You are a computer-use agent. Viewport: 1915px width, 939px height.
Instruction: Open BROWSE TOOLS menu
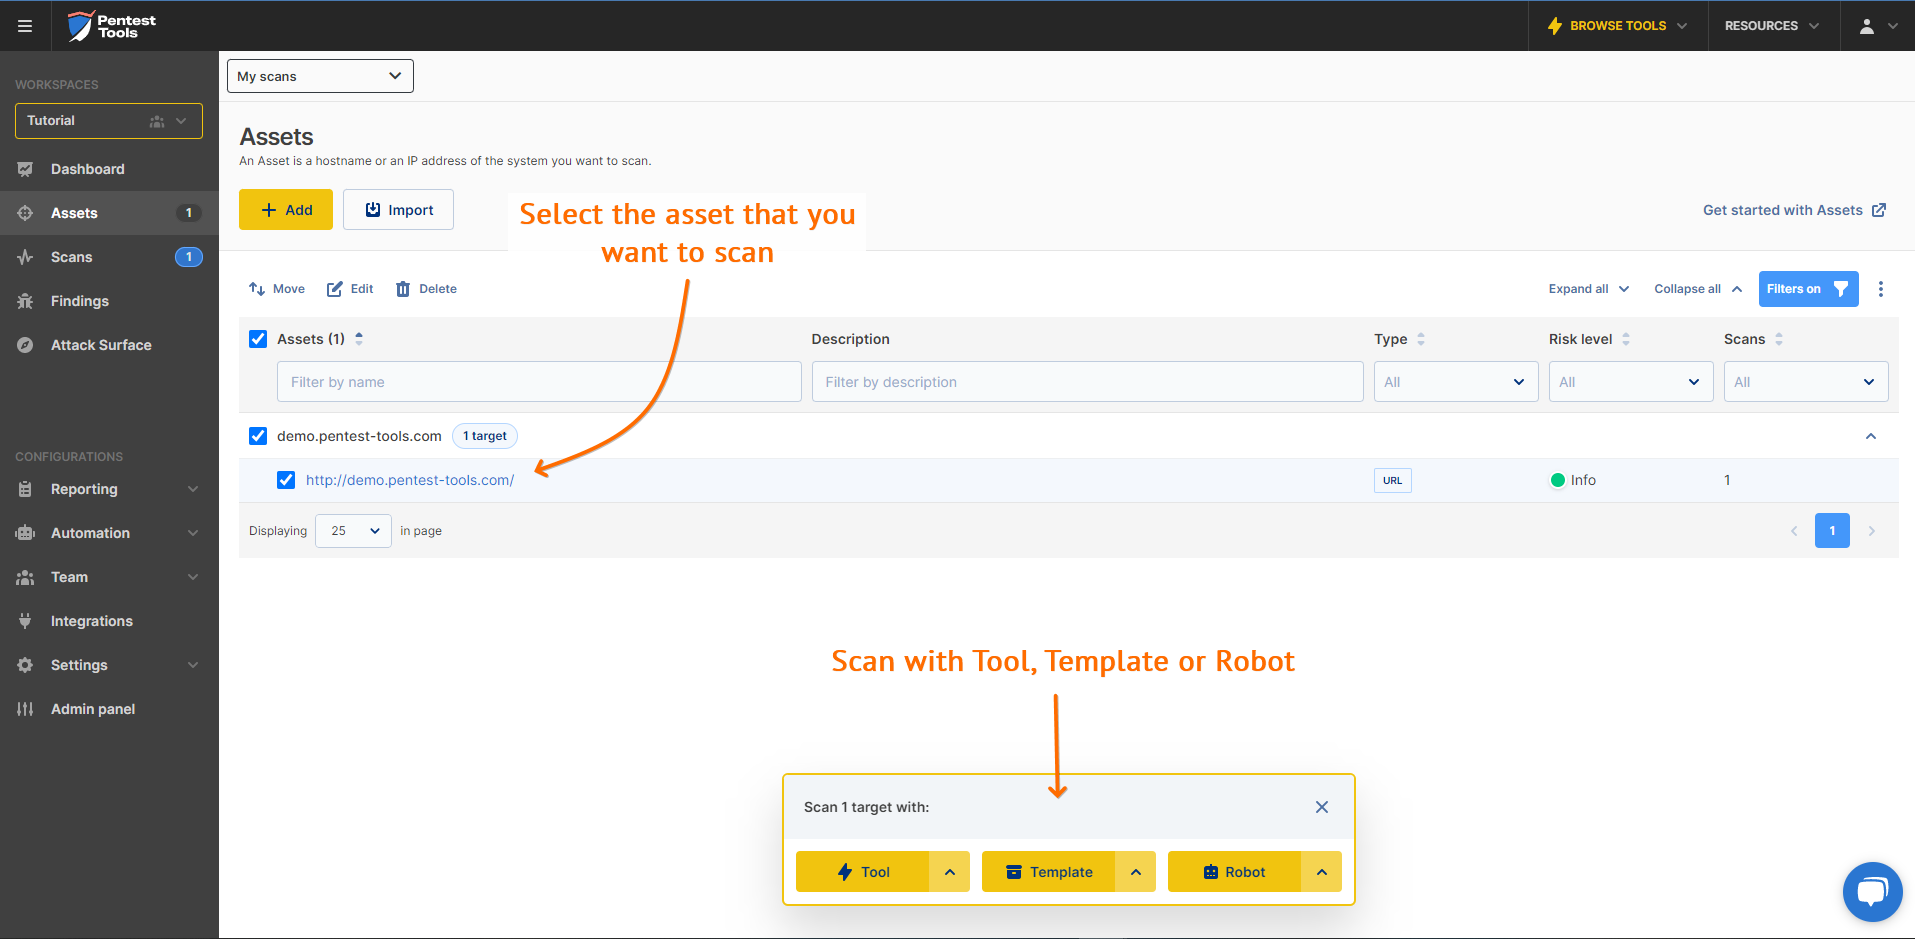pos(1617,26)
